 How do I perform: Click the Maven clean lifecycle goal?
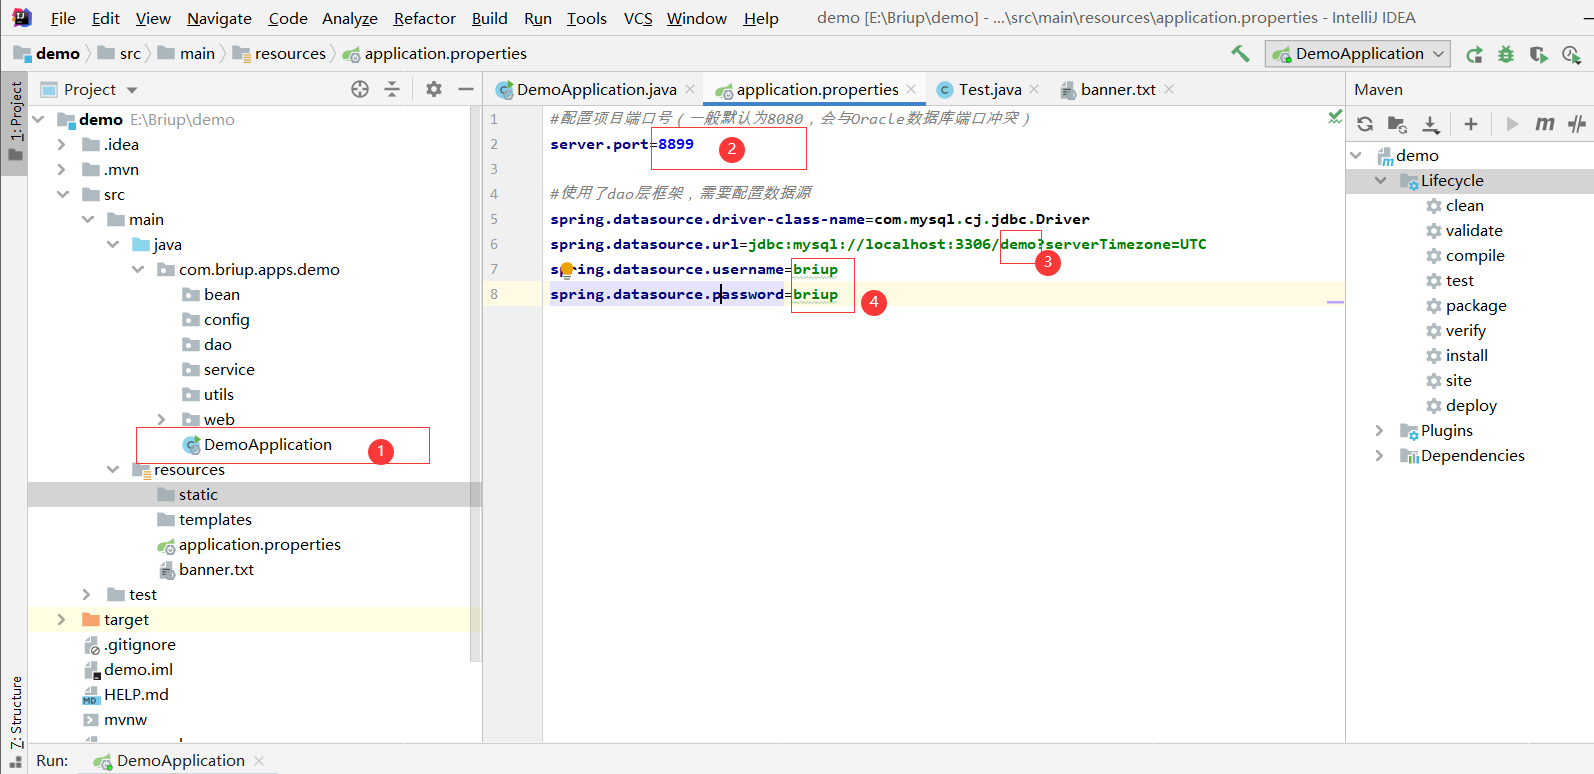pos(1464,205)
